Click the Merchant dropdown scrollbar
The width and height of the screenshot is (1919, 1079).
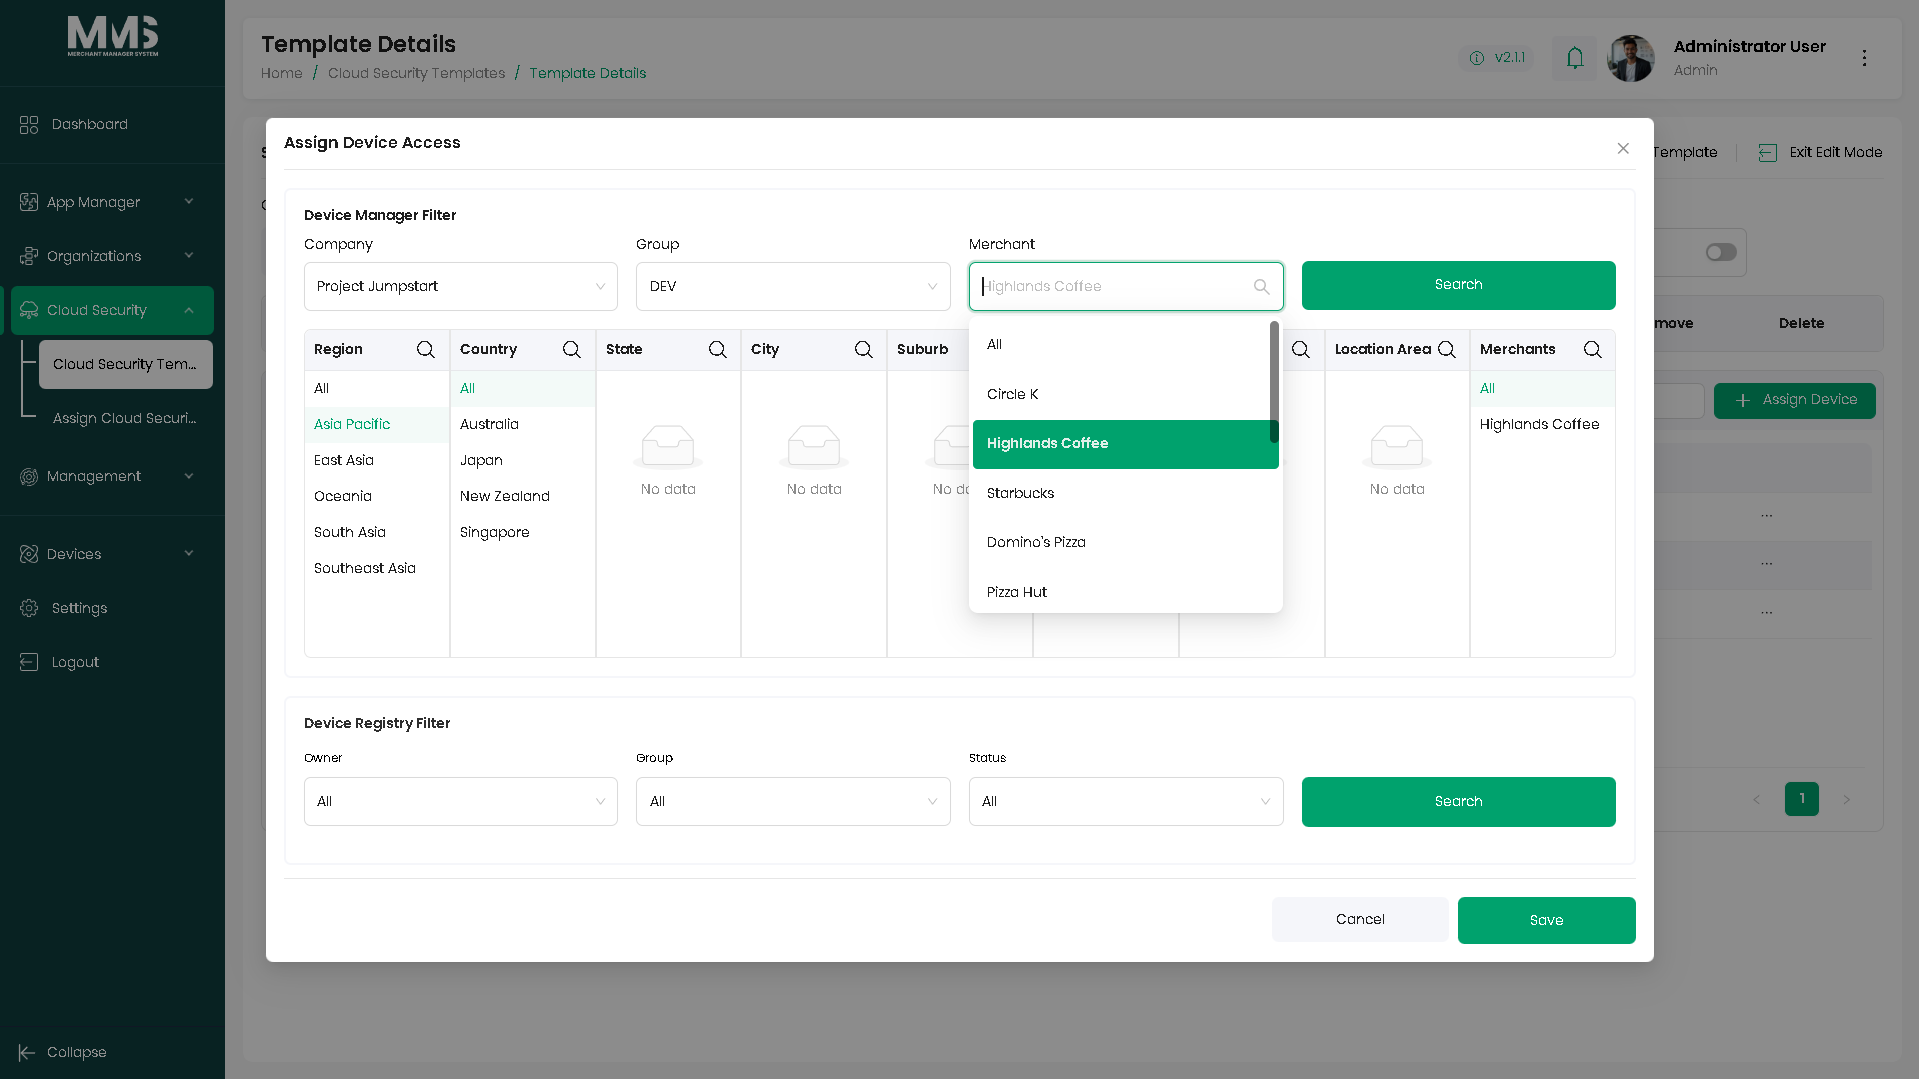[x=1274, y=382]
